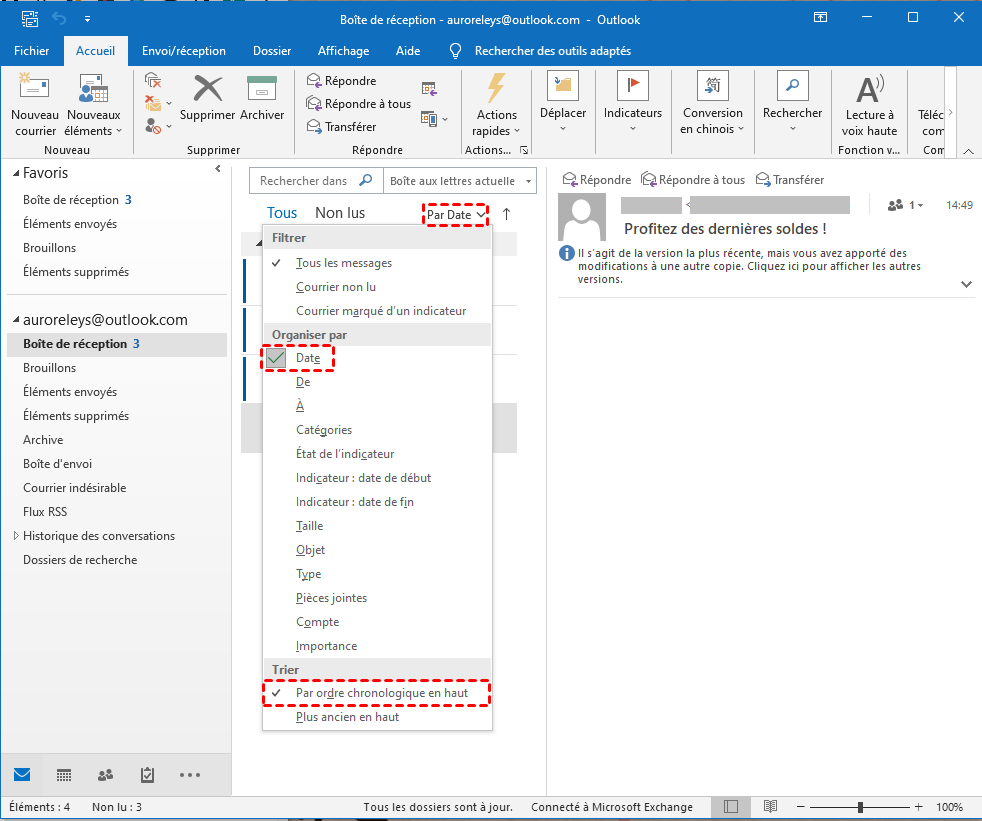Select Plus ancien en haut sorting

[x=347, y=717]
